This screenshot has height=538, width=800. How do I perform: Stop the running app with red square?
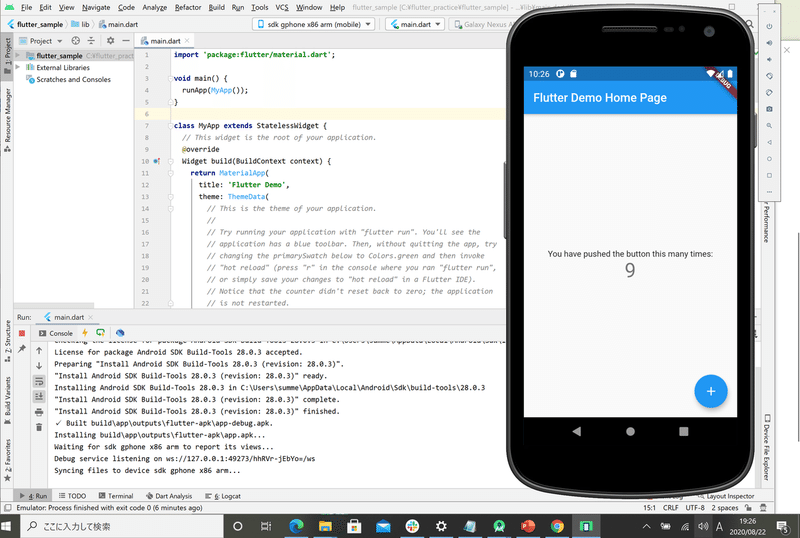pos(22,333)
